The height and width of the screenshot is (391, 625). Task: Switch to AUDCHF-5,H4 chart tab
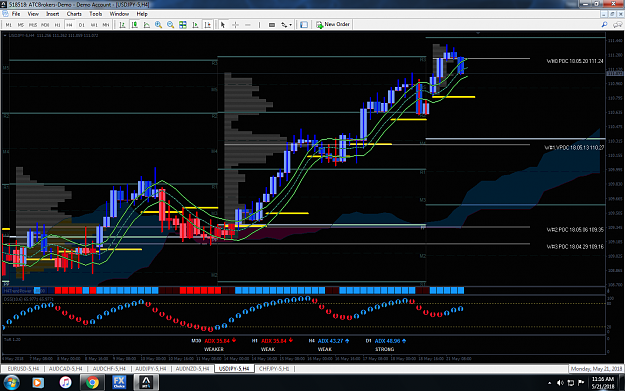click(x=109, y=369)
